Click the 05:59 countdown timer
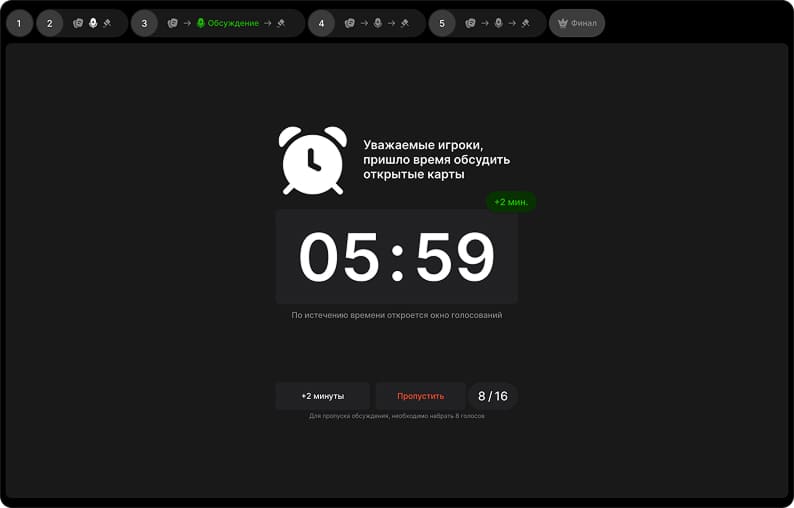This screenshot has width=794, height=508. point(396,257)
